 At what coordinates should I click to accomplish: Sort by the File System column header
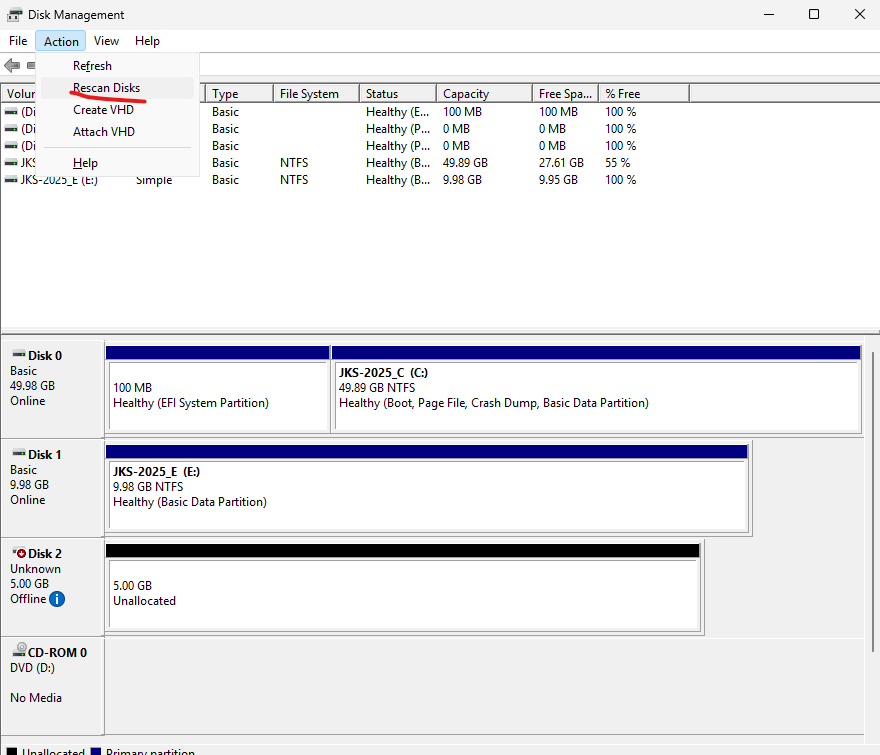(x=316, y=94)
